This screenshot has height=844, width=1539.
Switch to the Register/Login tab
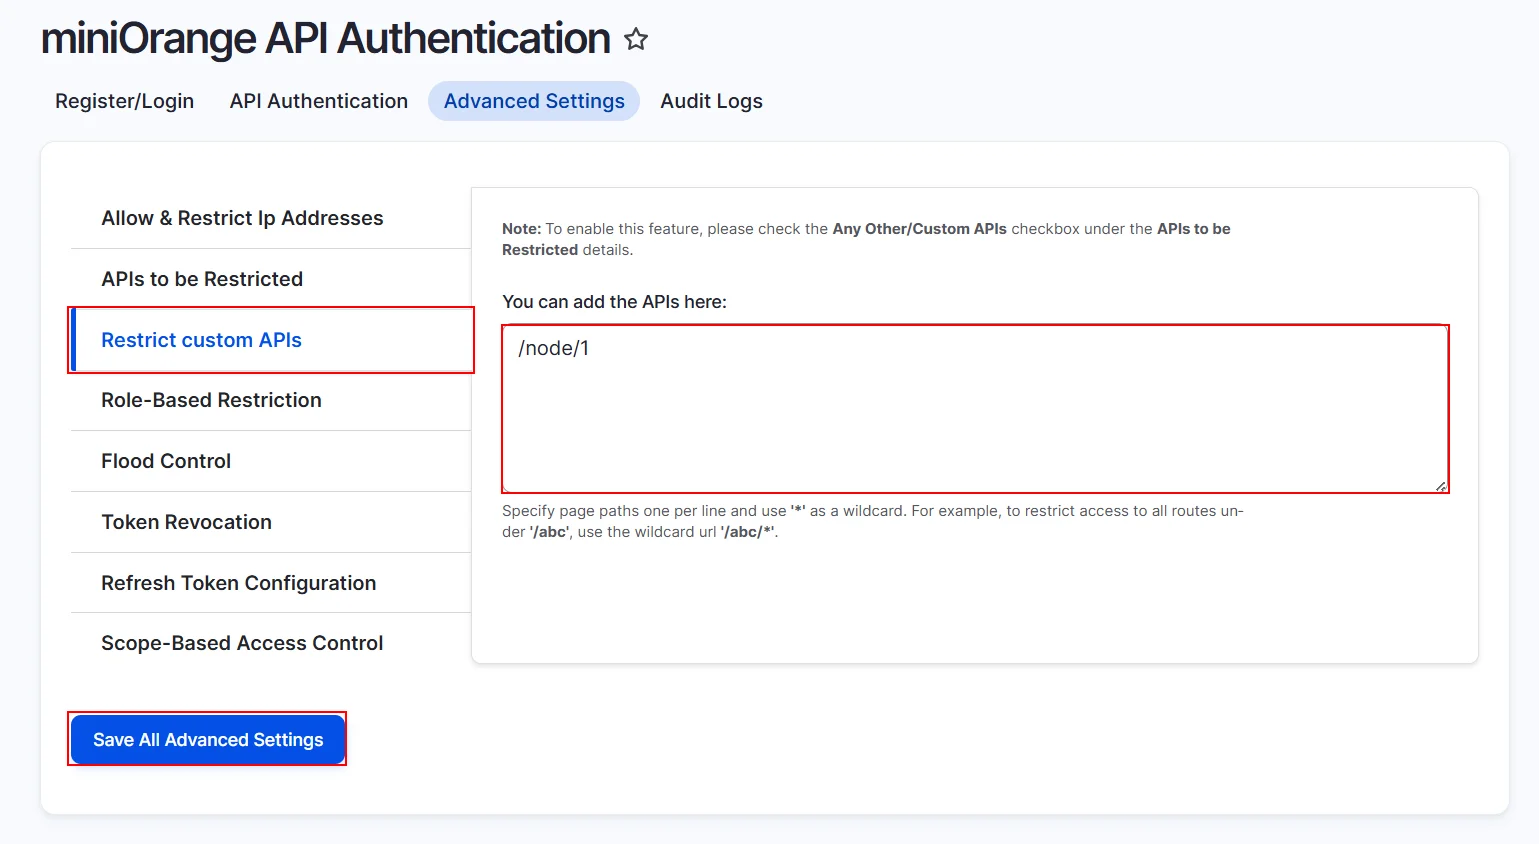(x=124, y=101)
